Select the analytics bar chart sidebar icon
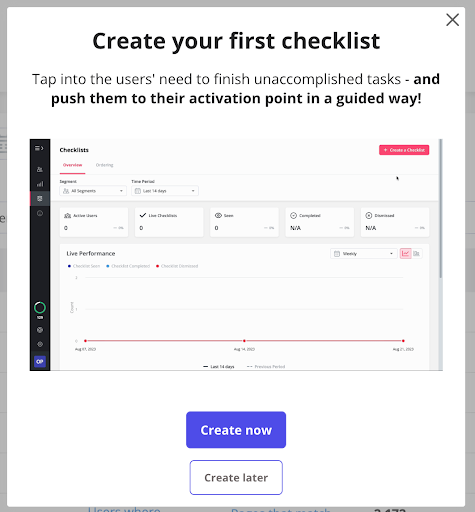 coord(40,184)
